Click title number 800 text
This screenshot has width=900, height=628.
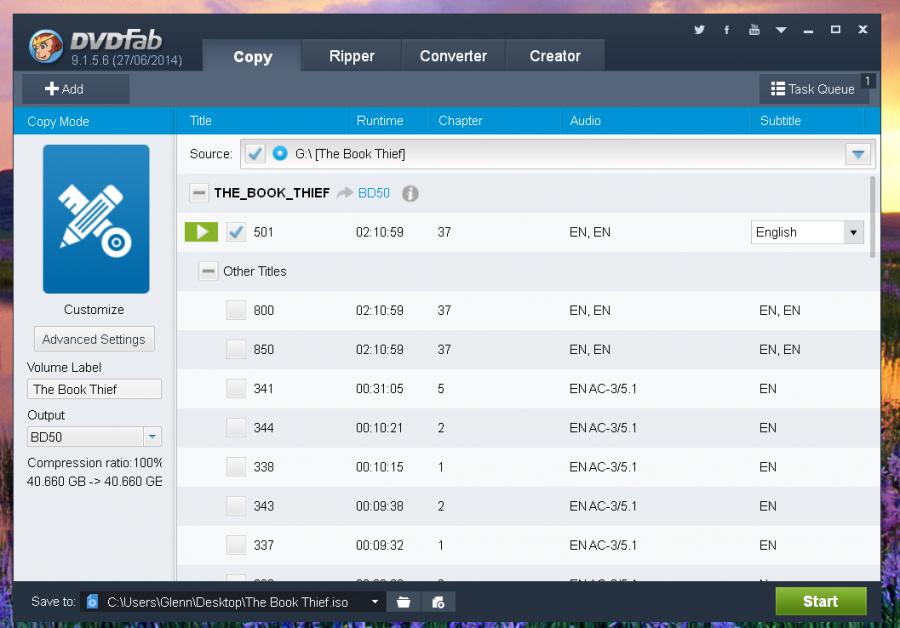pyautogui.click(x=263, y=311)
